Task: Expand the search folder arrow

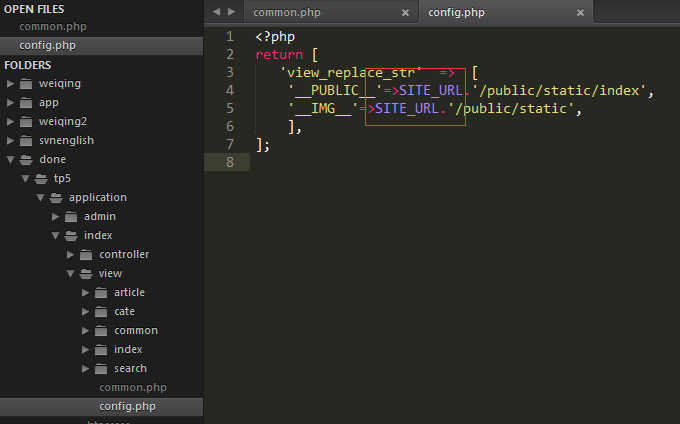Action: coord(85,369)
